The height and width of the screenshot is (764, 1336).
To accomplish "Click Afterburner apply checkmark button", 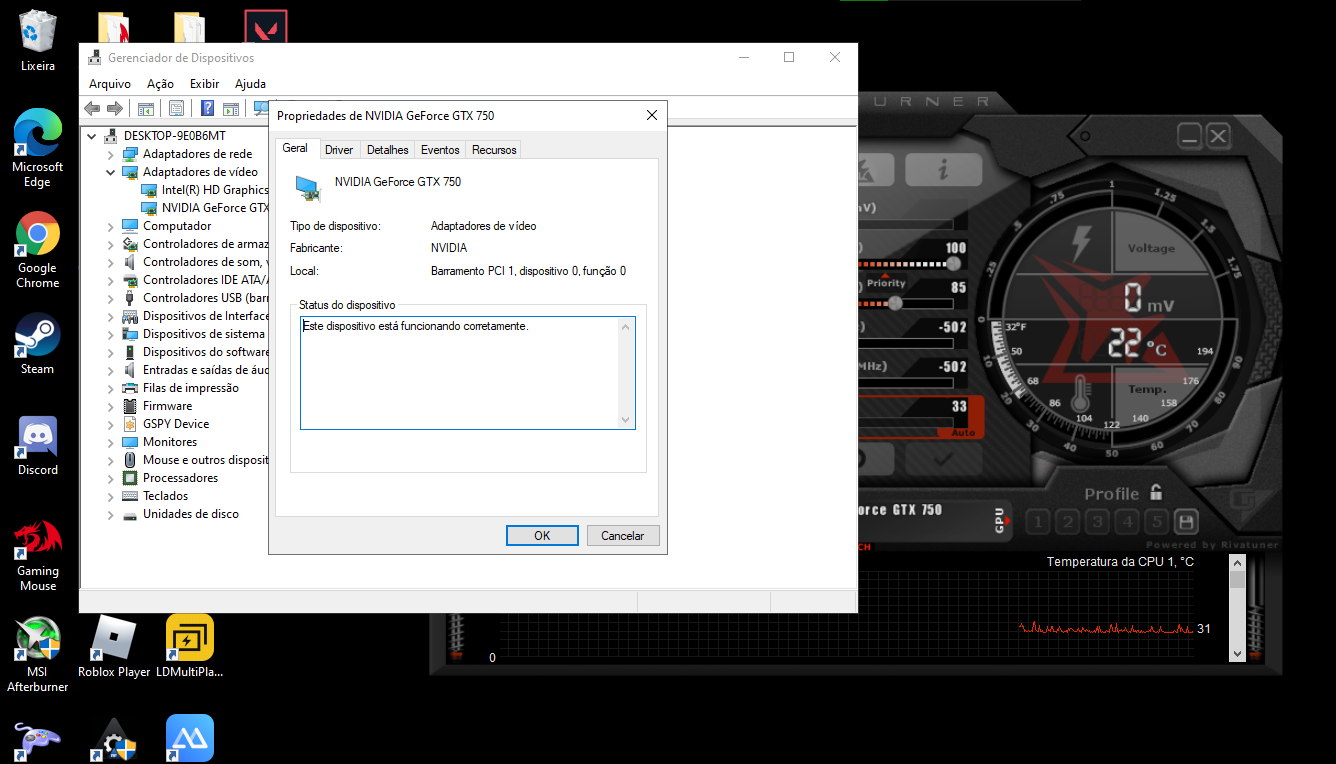I will point(943,459).
